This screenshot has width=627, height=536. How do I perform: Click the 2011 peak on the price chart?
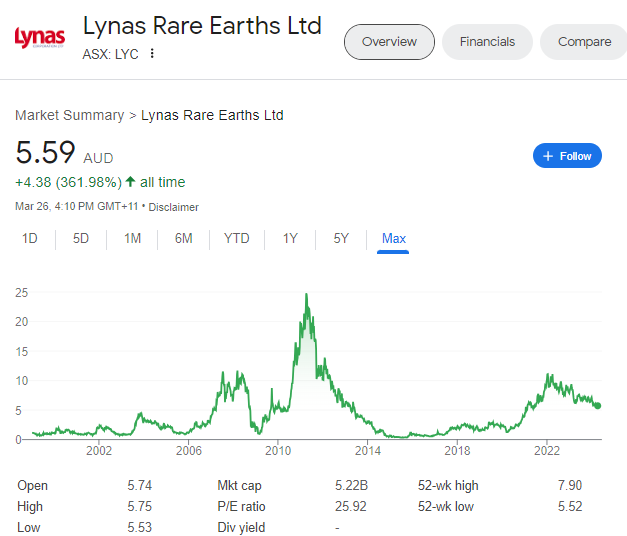(307, 295)
